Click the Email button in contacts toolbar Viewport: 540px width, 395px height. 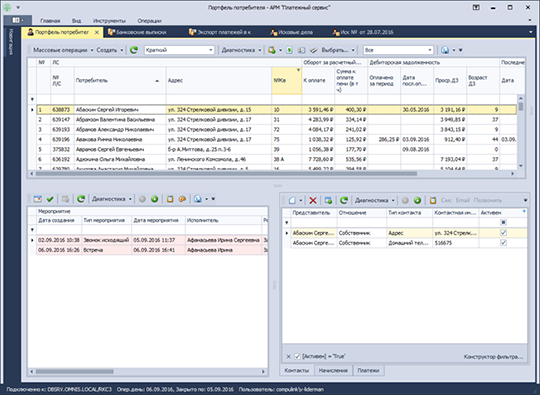click(x=463, y=200)
